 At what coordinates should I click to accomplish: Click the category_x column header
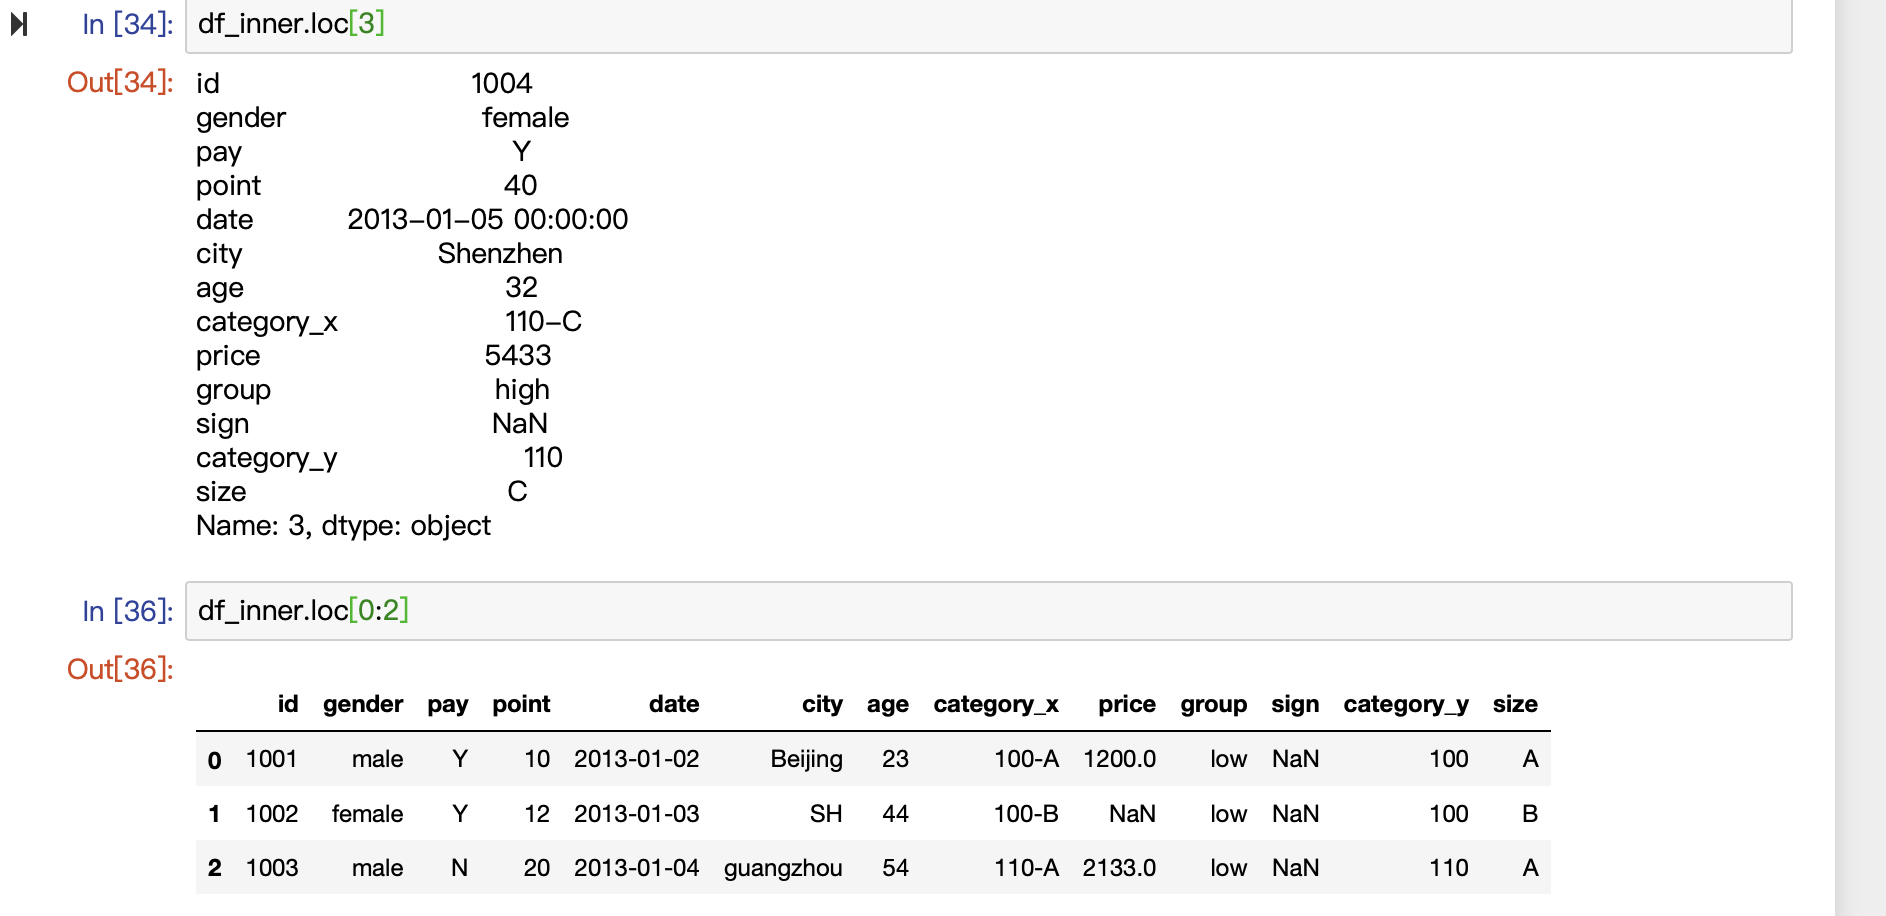995,704
